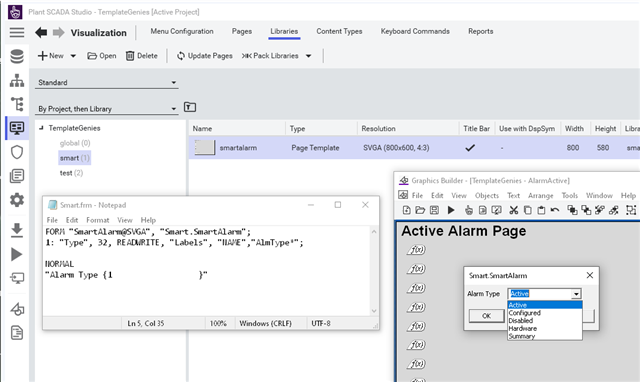Click the Open button in toolbar

102,56
